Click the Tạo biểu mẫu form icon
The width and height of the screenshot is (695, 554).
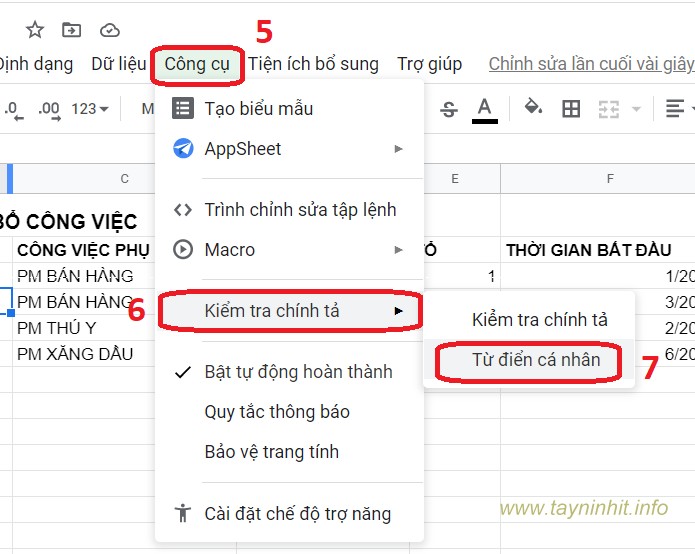tap(183, 108)
